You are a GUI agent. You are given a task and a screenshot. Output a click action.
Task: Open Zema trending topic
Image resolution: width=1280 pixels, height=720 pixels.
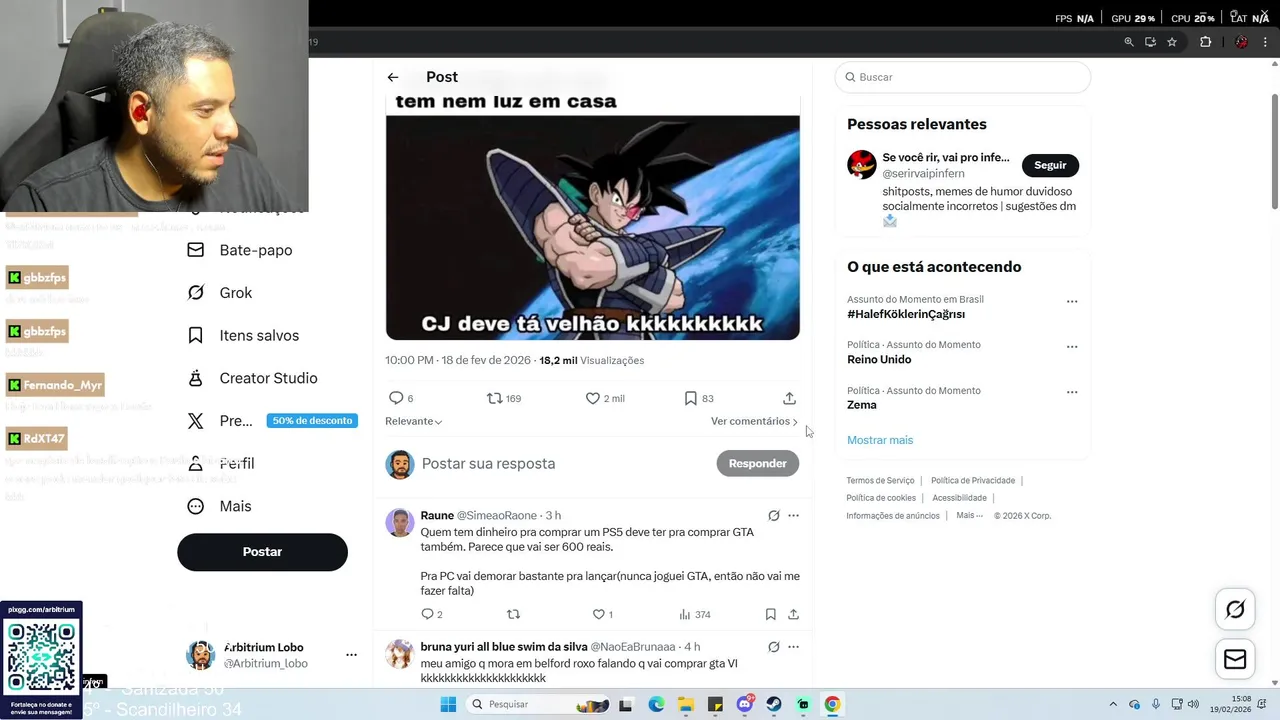coord(862,405)
